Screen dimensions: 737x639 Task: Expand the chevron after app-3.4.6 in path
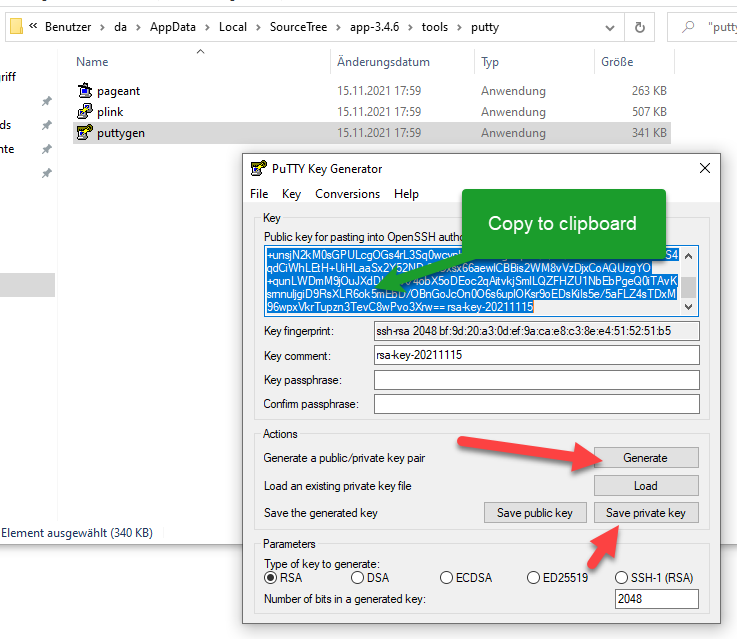click(x=410, y=27)
